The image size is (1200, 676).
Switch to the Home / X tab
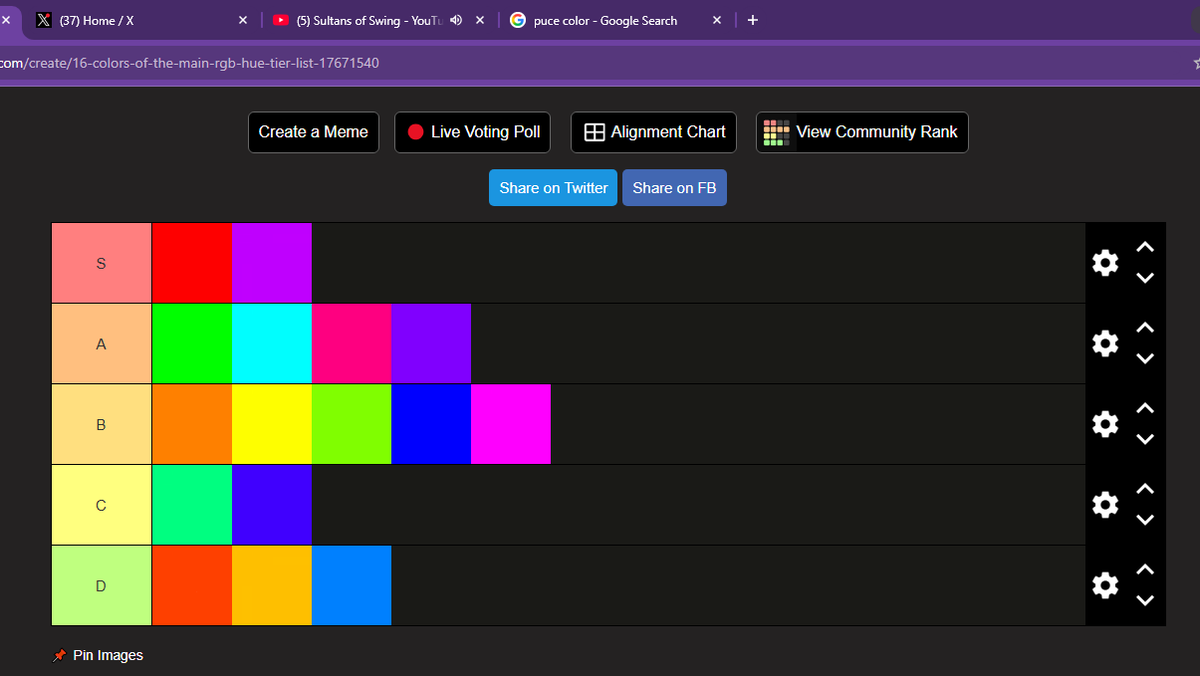[140, 20]
